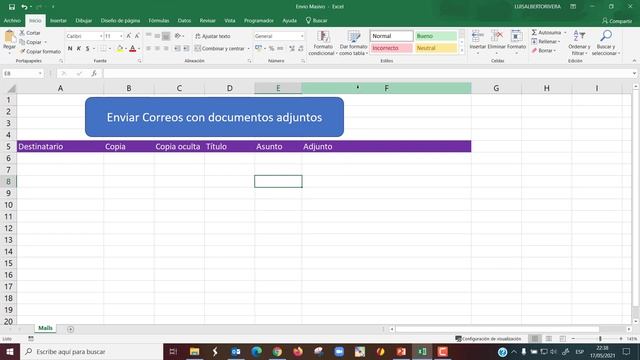This screenshot has height=360, width=640.
Task: Click the Compartir button
Action: point(617,21)
